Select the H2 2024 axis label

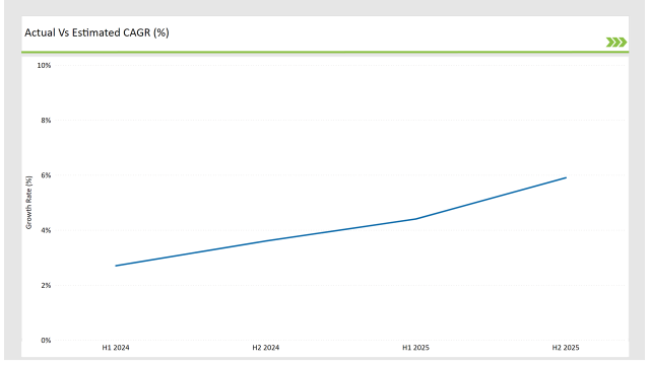coord(266,348)
